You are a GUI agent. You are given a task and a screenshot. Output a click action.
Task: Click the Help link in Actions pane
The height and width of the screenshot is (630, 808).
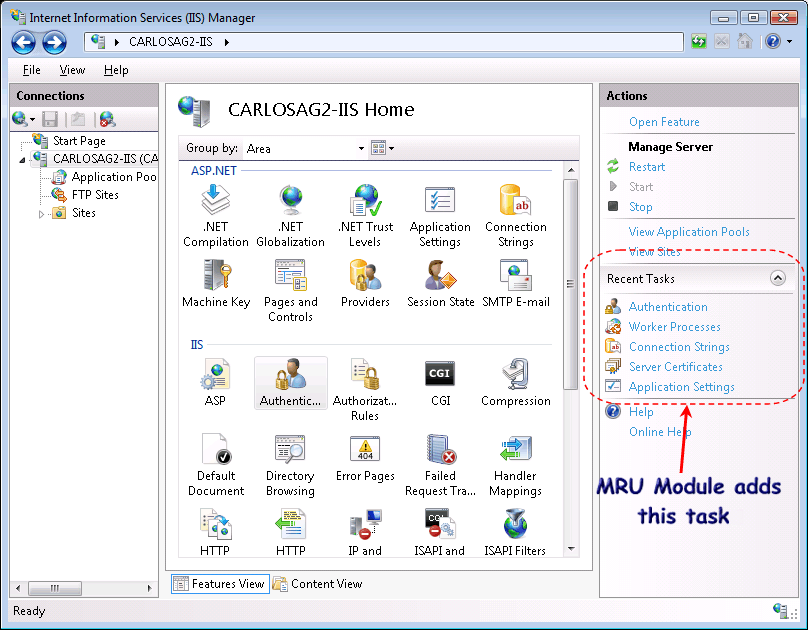(641, 412)
